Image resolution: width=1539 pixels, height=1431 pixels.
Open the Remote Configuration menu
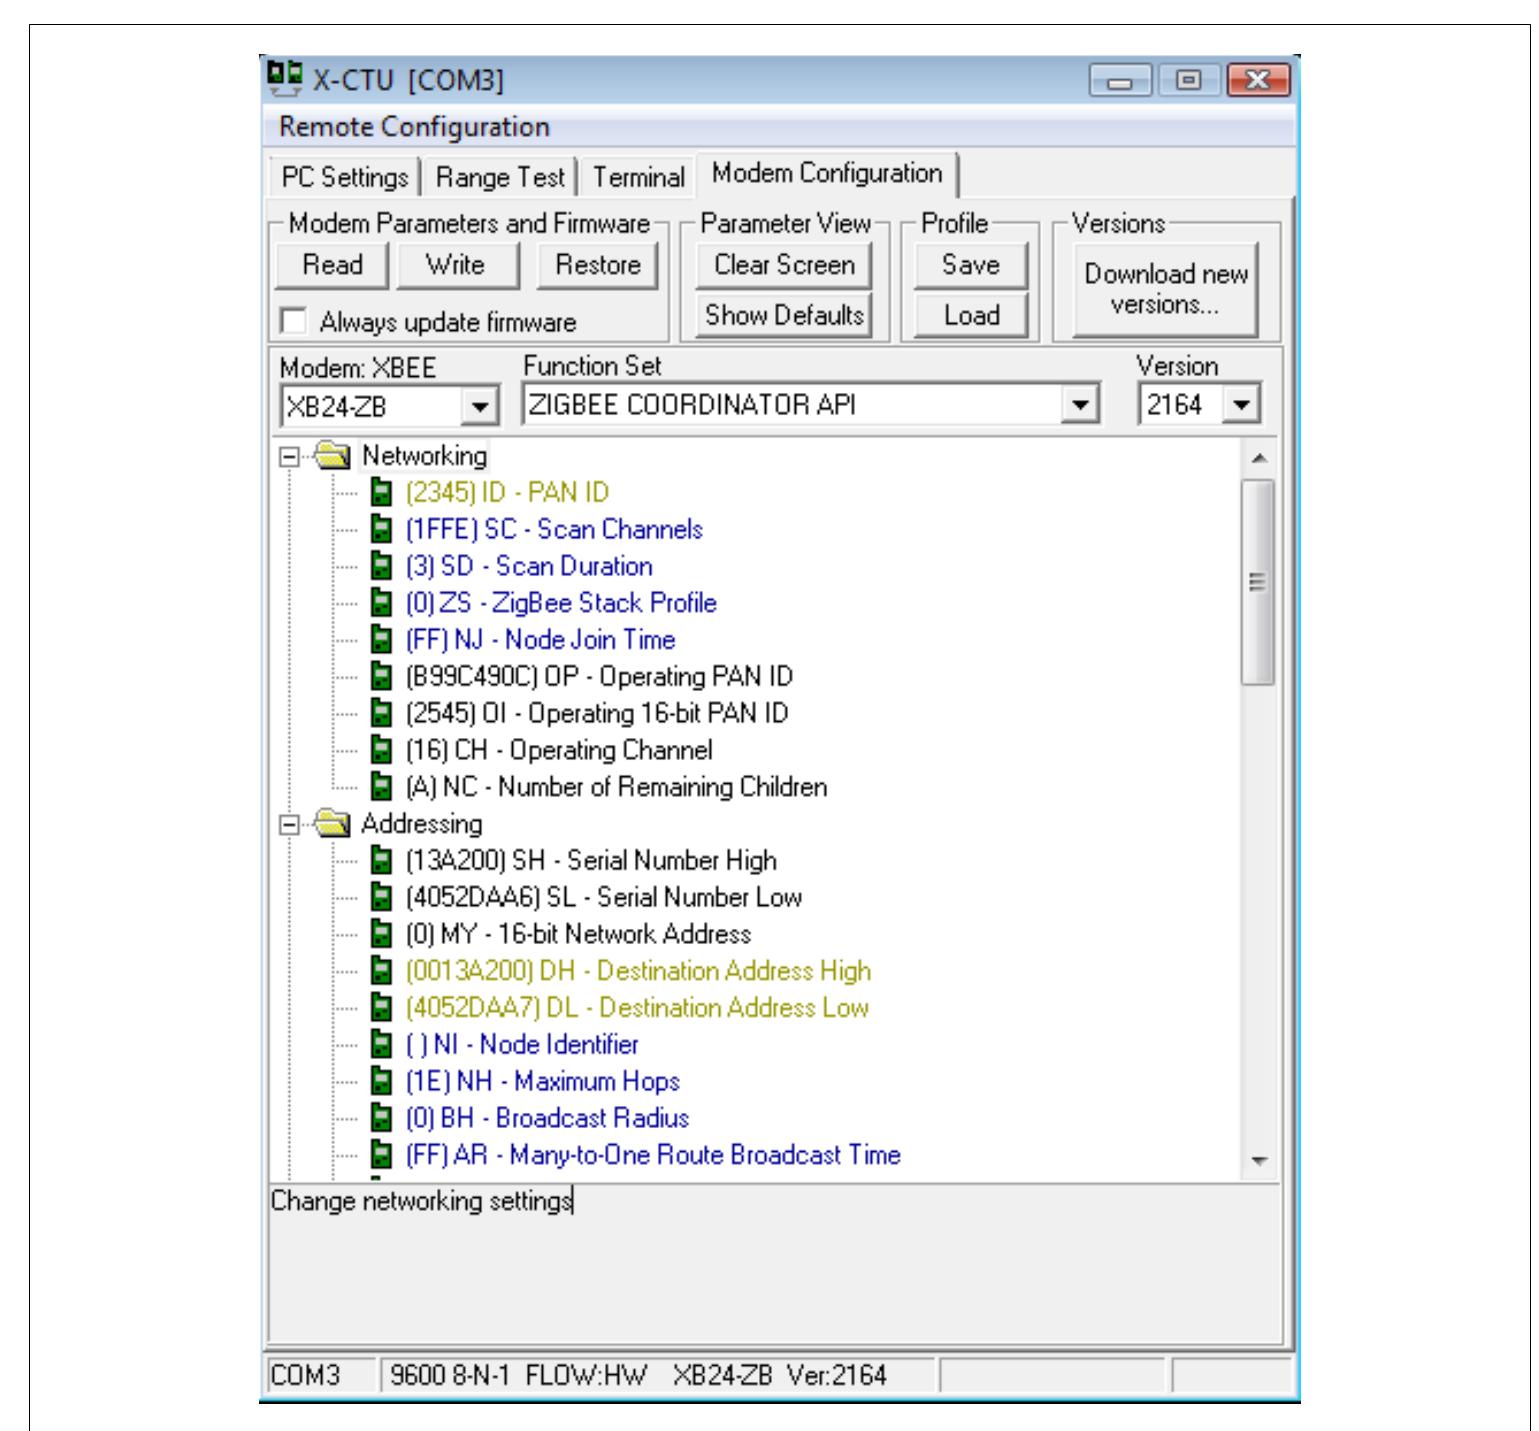[x=414, y=127]
